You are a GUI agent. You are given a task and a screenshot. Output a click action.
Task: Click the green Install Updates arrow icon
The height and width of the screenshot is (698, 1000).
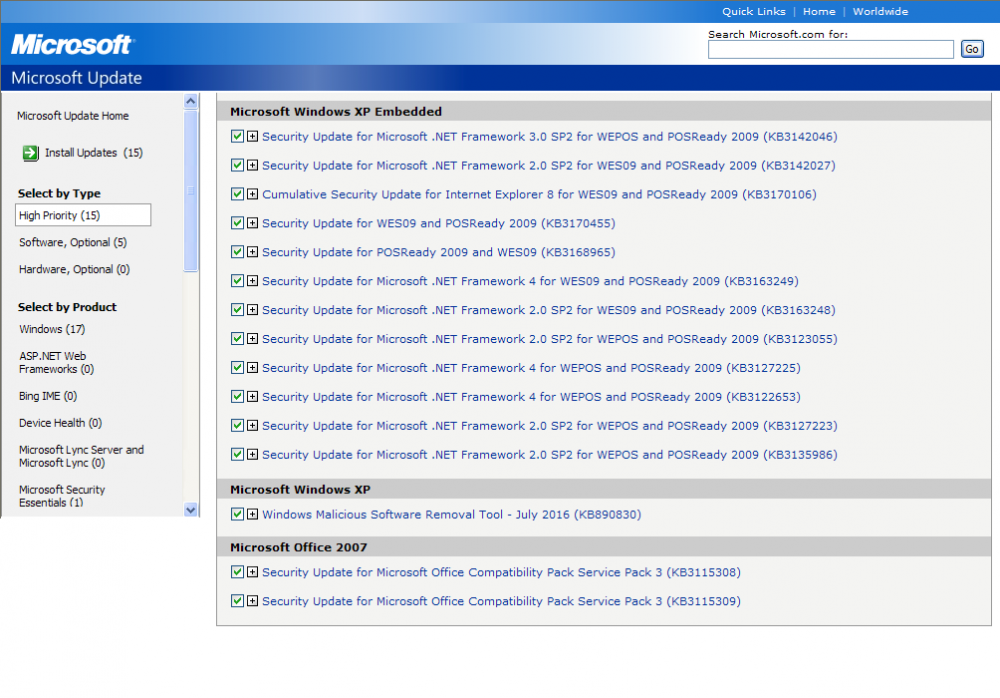click(x=30, y=153)
